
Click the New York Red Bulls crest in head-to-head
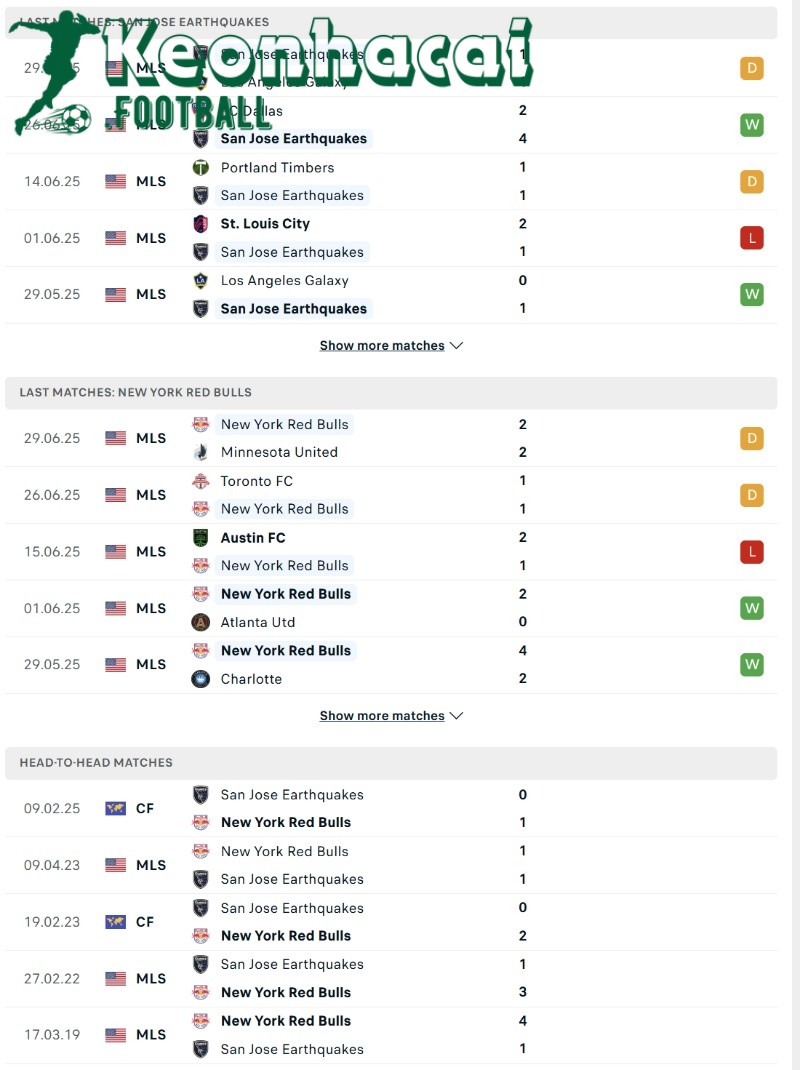point(201,822)
